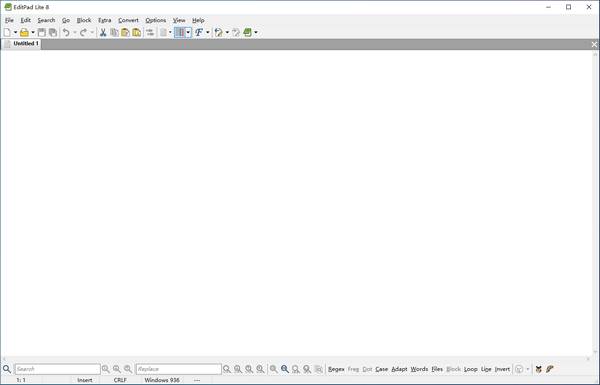600x385 pixels.
Task: Click the owl RegexBuddy icon
Action: coord(538,369)
